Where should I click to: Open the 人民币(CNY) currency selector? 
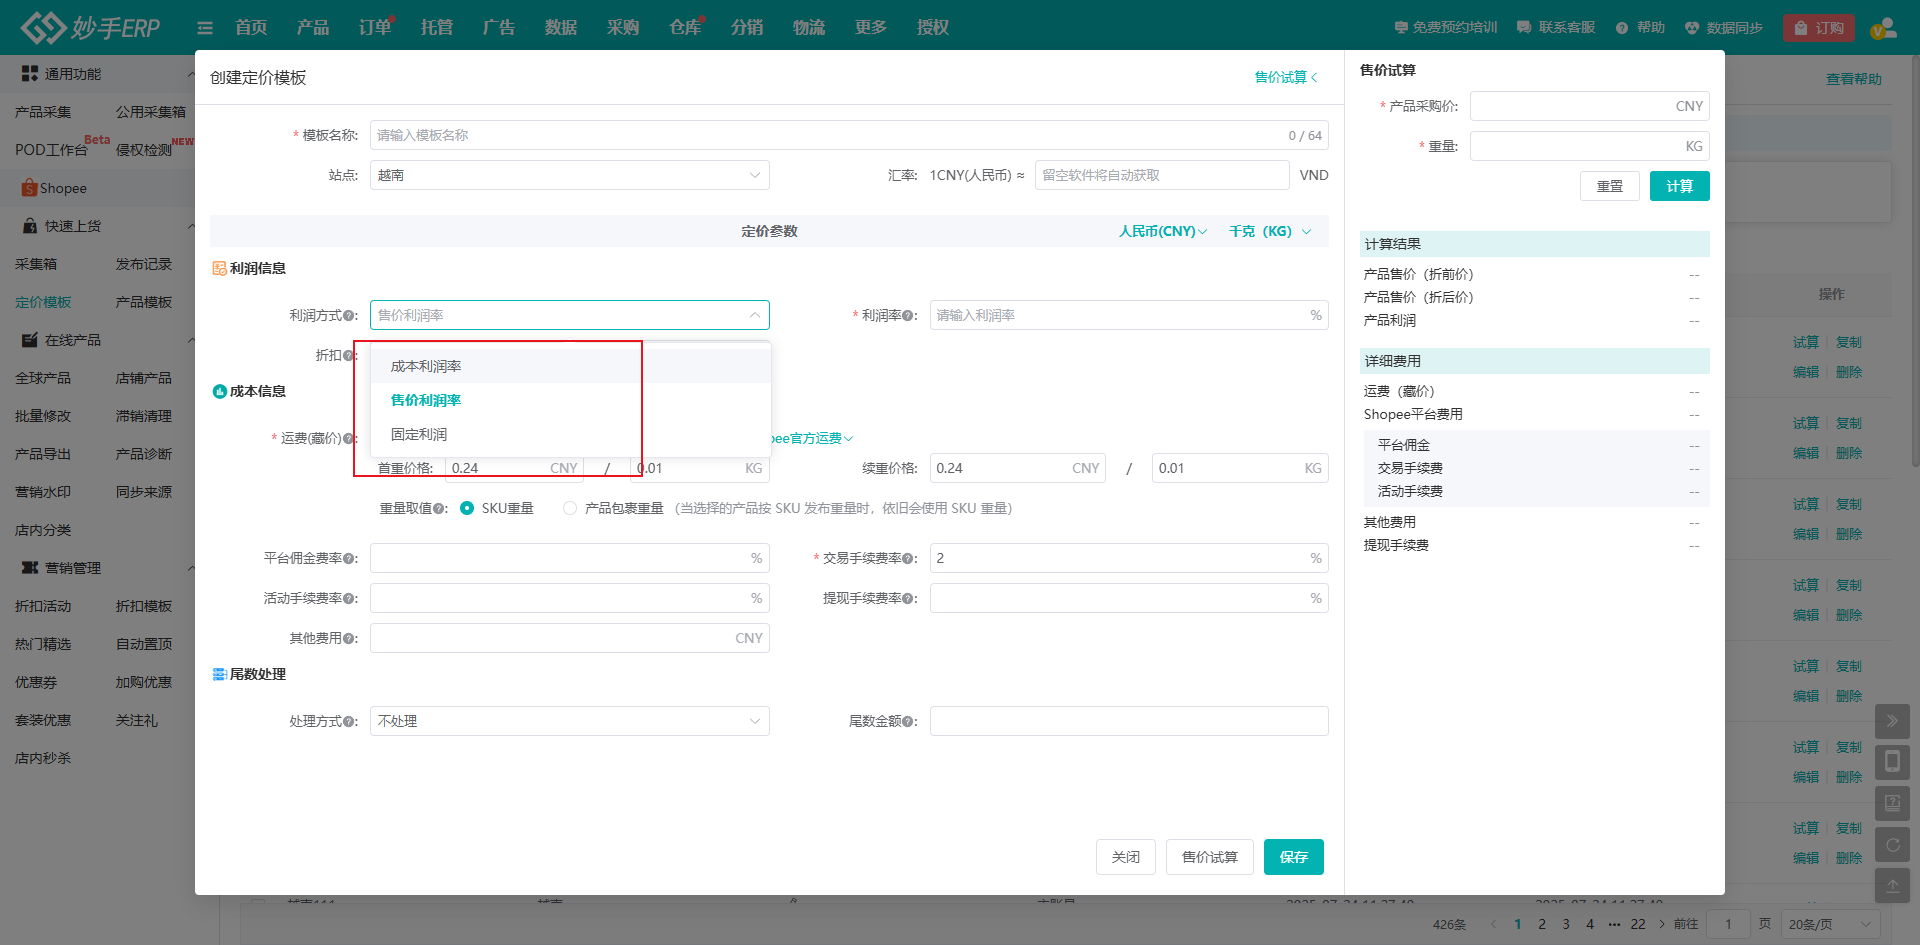(x=1162, y=232)
